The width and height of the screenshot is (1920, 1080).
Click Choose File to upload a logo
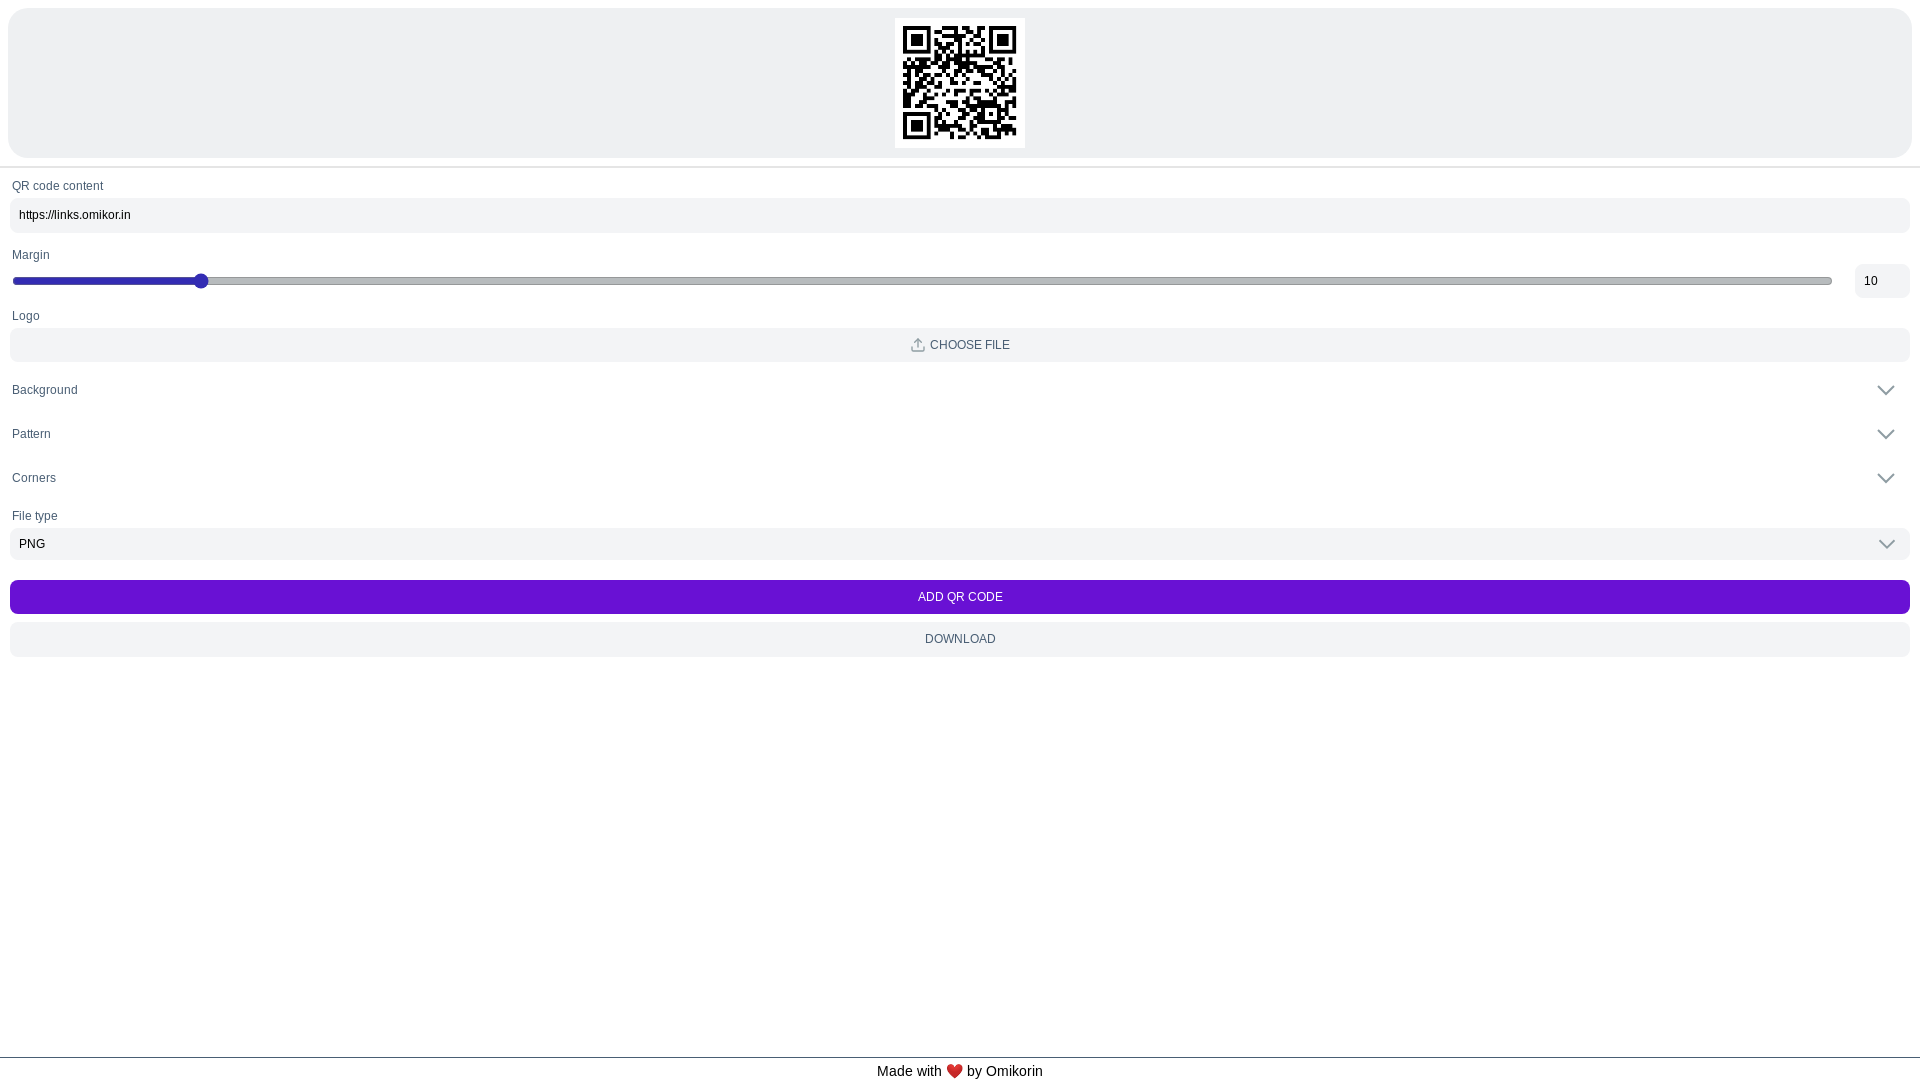point(960,345)
